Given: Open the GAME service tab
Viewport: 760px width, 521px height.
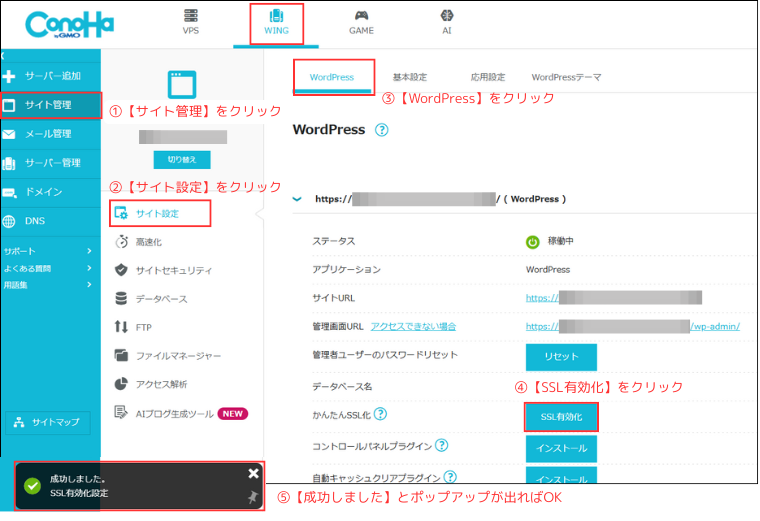Looking at the screenshot, I should [x=361, y=22].
